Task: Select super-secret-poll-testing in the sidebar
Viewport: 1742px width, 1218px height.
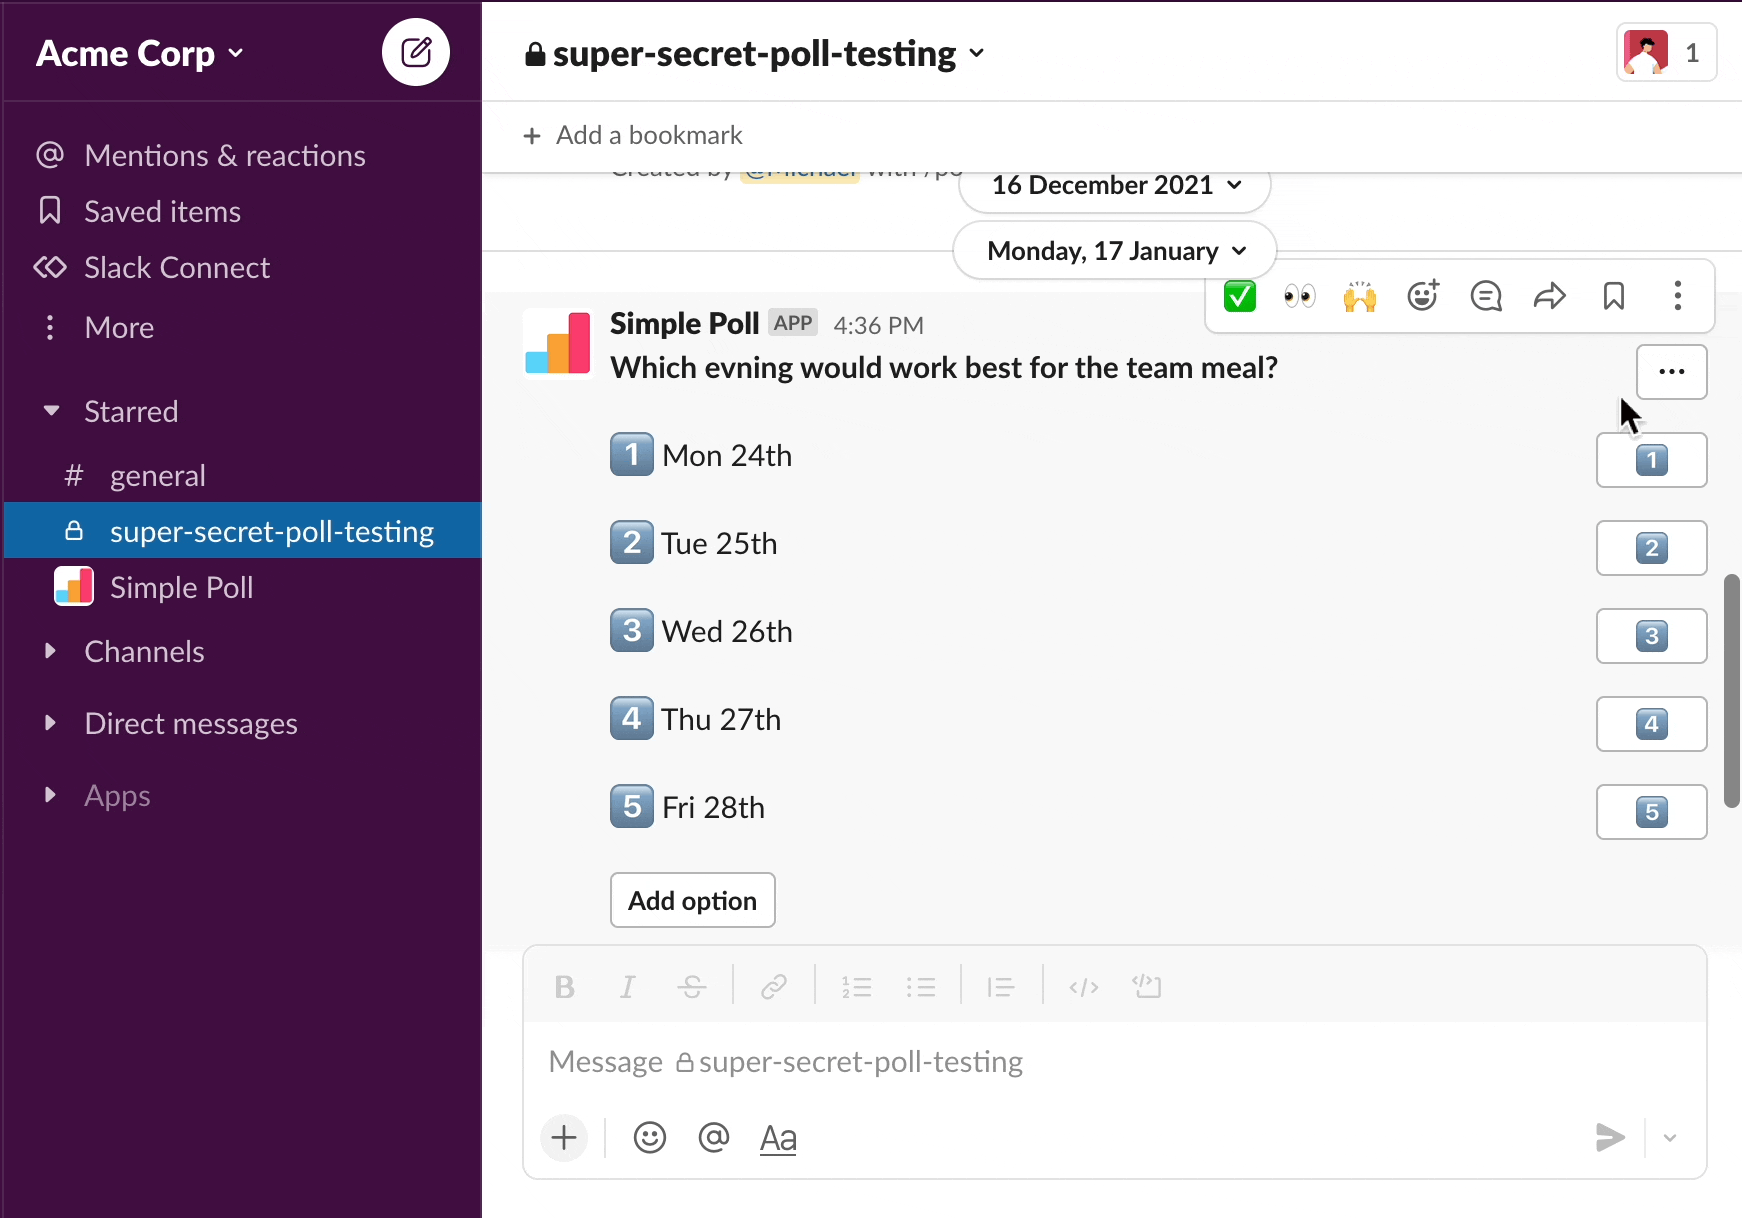Action: [242, 530]
